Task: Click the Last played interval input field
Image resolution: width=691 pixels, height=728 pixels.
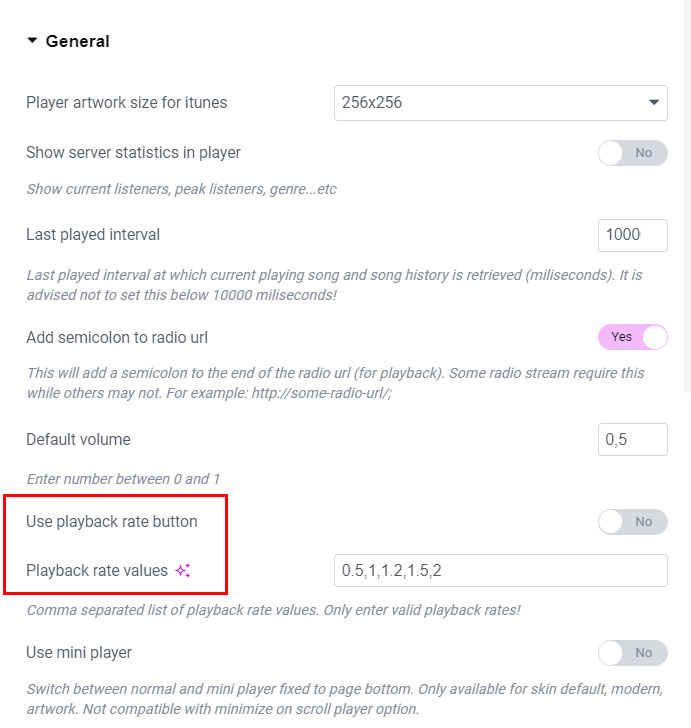Action: coord(632,235)
